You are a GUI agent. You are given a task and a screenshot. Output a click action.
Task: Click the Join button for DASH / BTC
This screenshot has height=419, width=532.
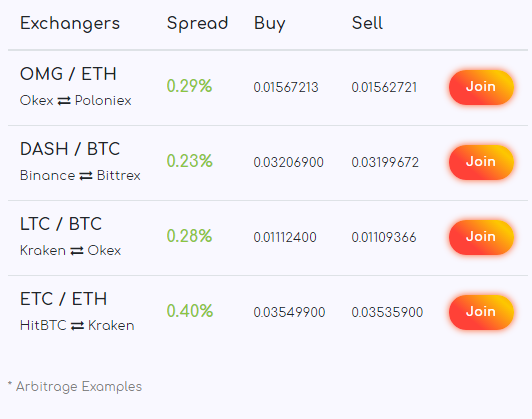pyautogui.click(x=481, y=162)
